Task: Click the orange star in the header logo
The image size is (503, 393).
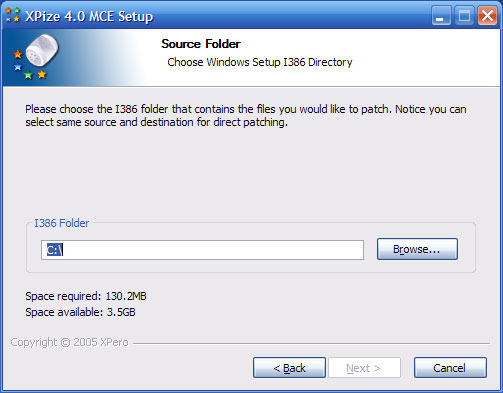Action: click(18, 54)
